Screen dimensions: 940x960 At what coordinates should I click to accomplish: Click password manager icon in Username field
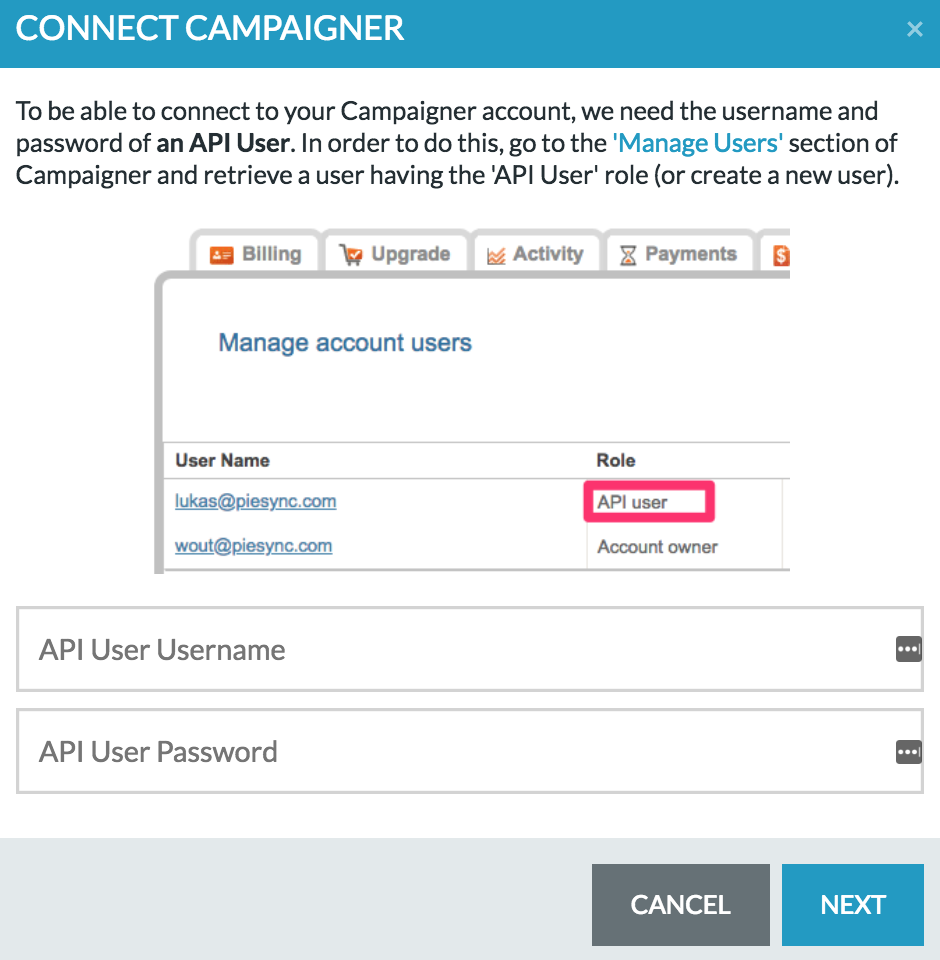tap(908, 649)
